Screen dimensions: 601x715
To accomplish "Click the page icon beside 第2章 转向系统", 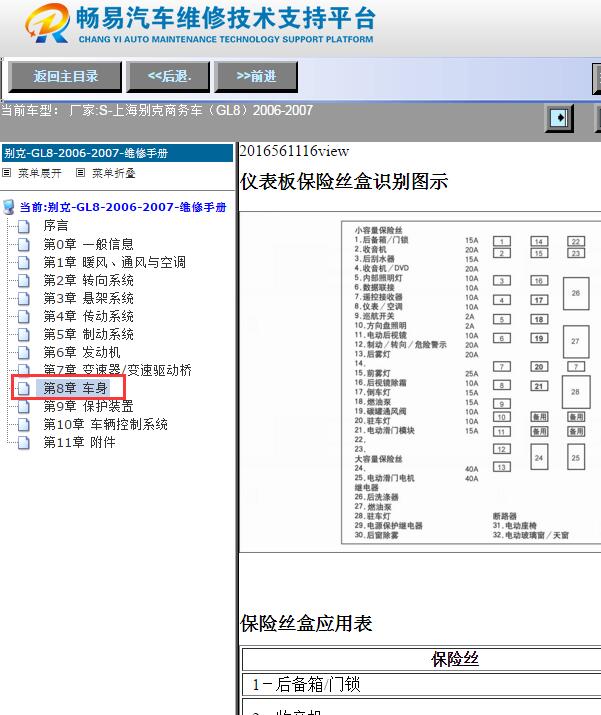I will click(x=24, y=280).
